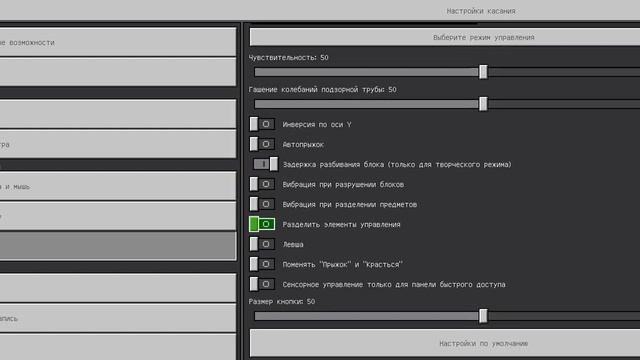Click the Автопрыжок label text
This screenshot has height=360, width=640.
tap(303, 144)
